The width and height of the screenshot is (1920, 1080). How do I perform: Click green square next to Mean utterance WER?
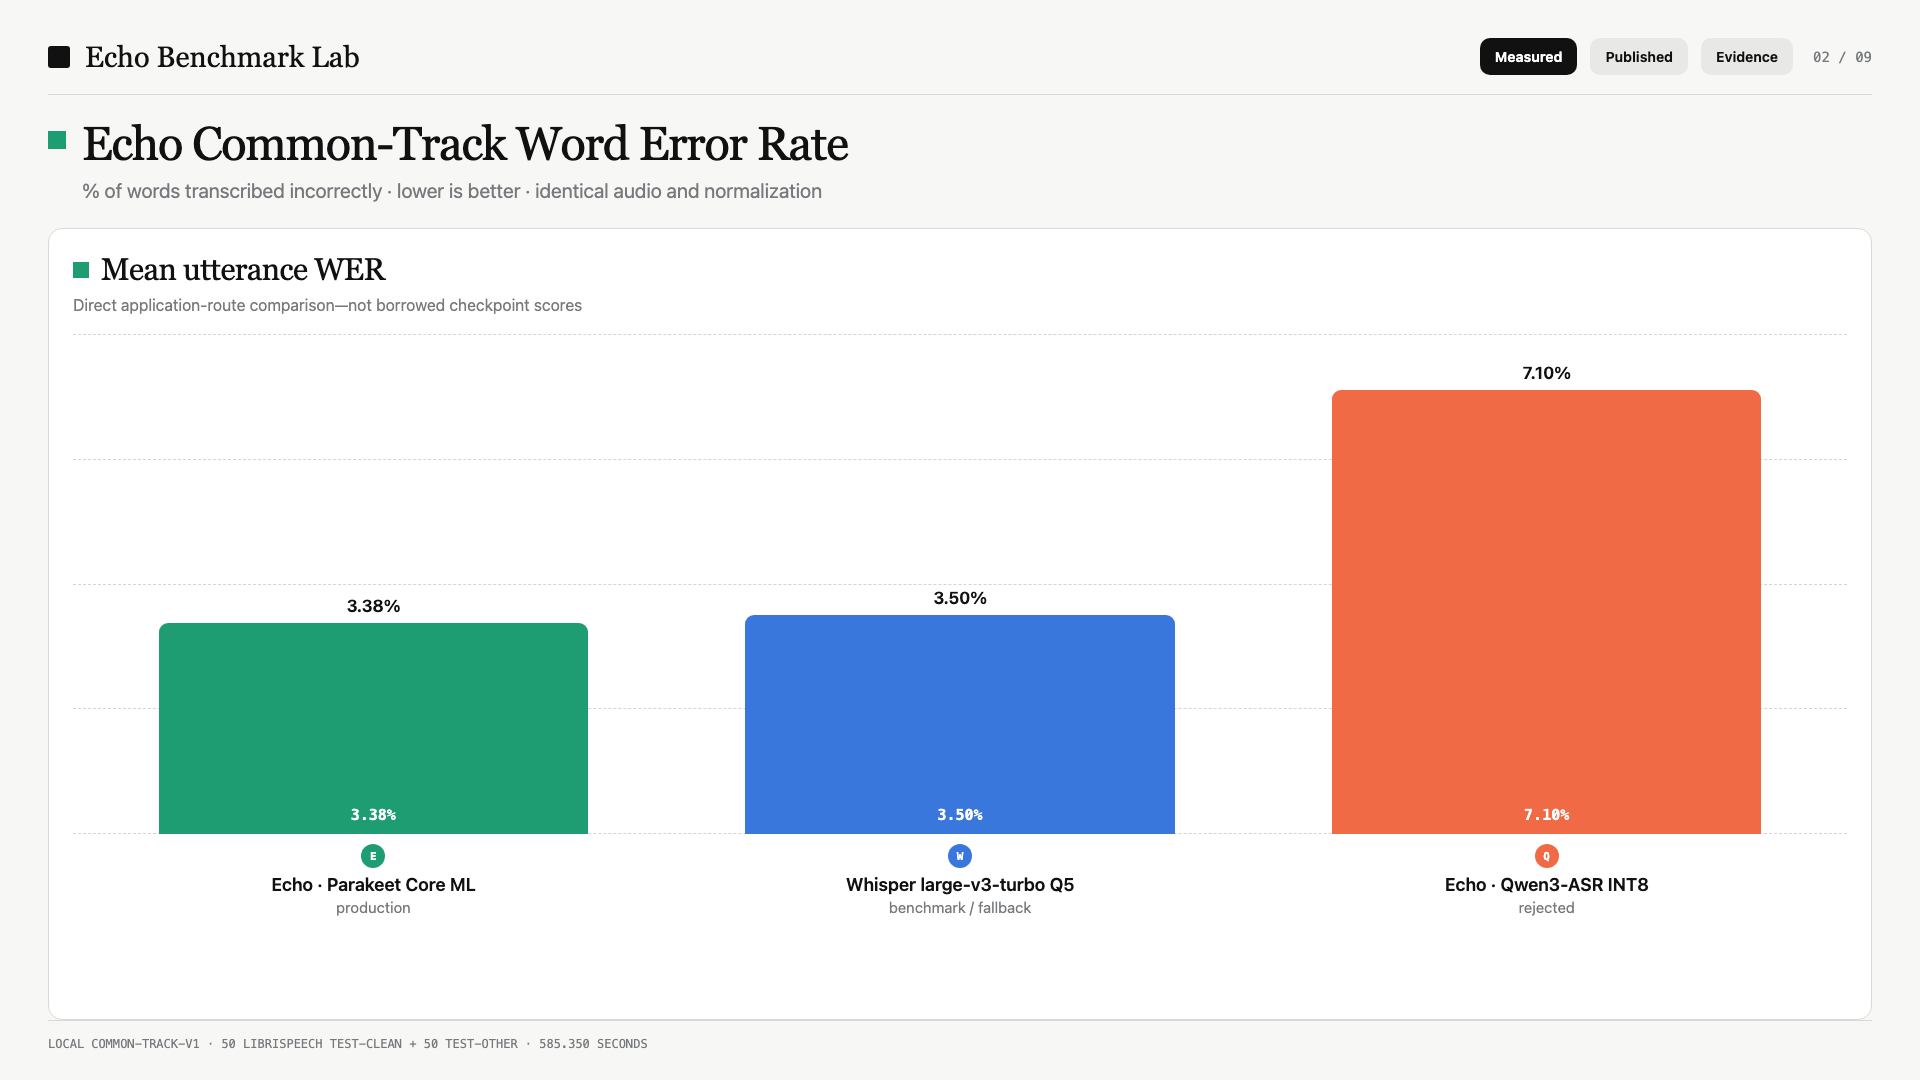coord(81,270)
